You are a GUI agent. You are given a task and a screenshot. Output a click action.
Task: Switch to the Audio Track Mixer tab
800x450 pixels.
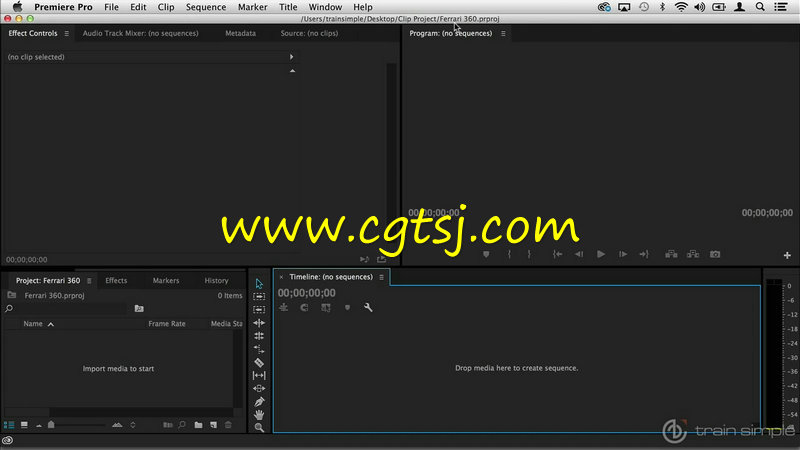141,34
